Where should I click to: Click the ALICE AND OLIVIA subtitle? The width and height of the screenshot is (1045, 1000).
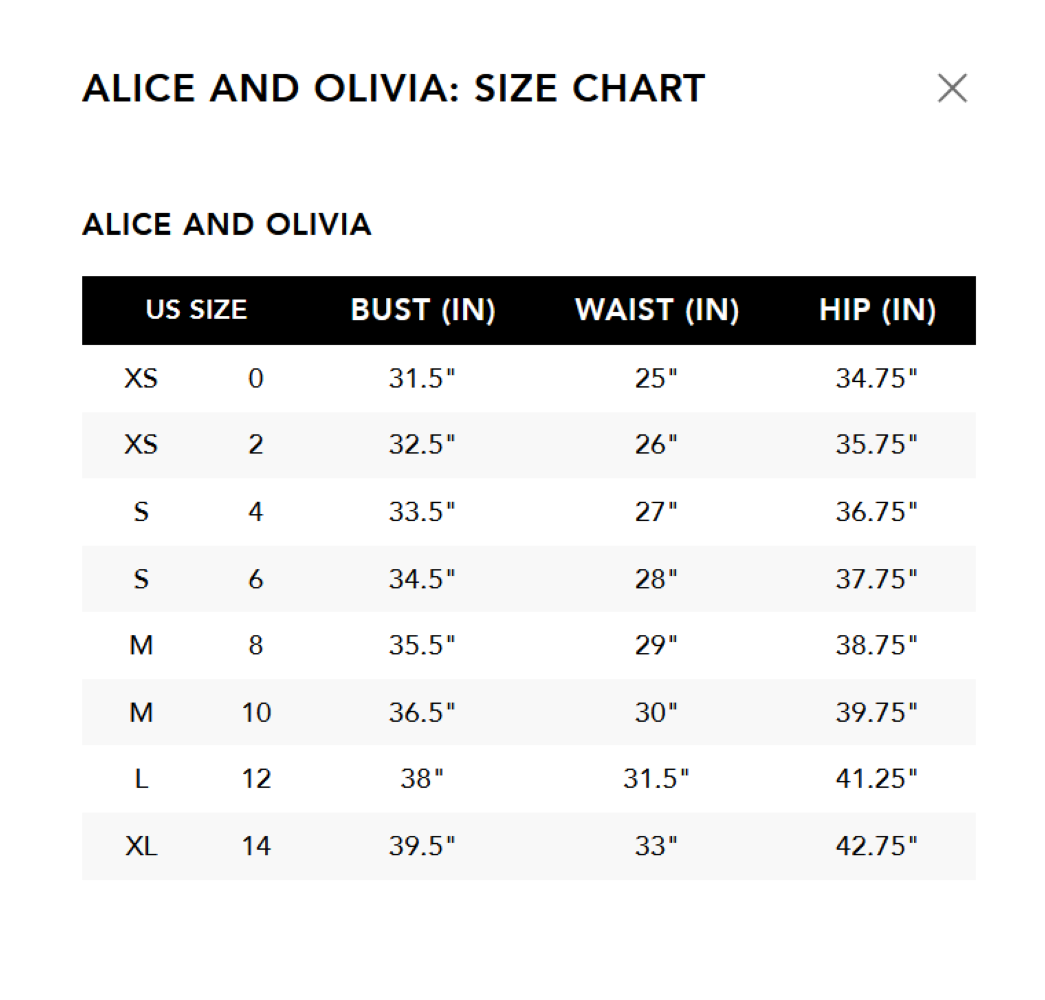click(x=227, y=224)
